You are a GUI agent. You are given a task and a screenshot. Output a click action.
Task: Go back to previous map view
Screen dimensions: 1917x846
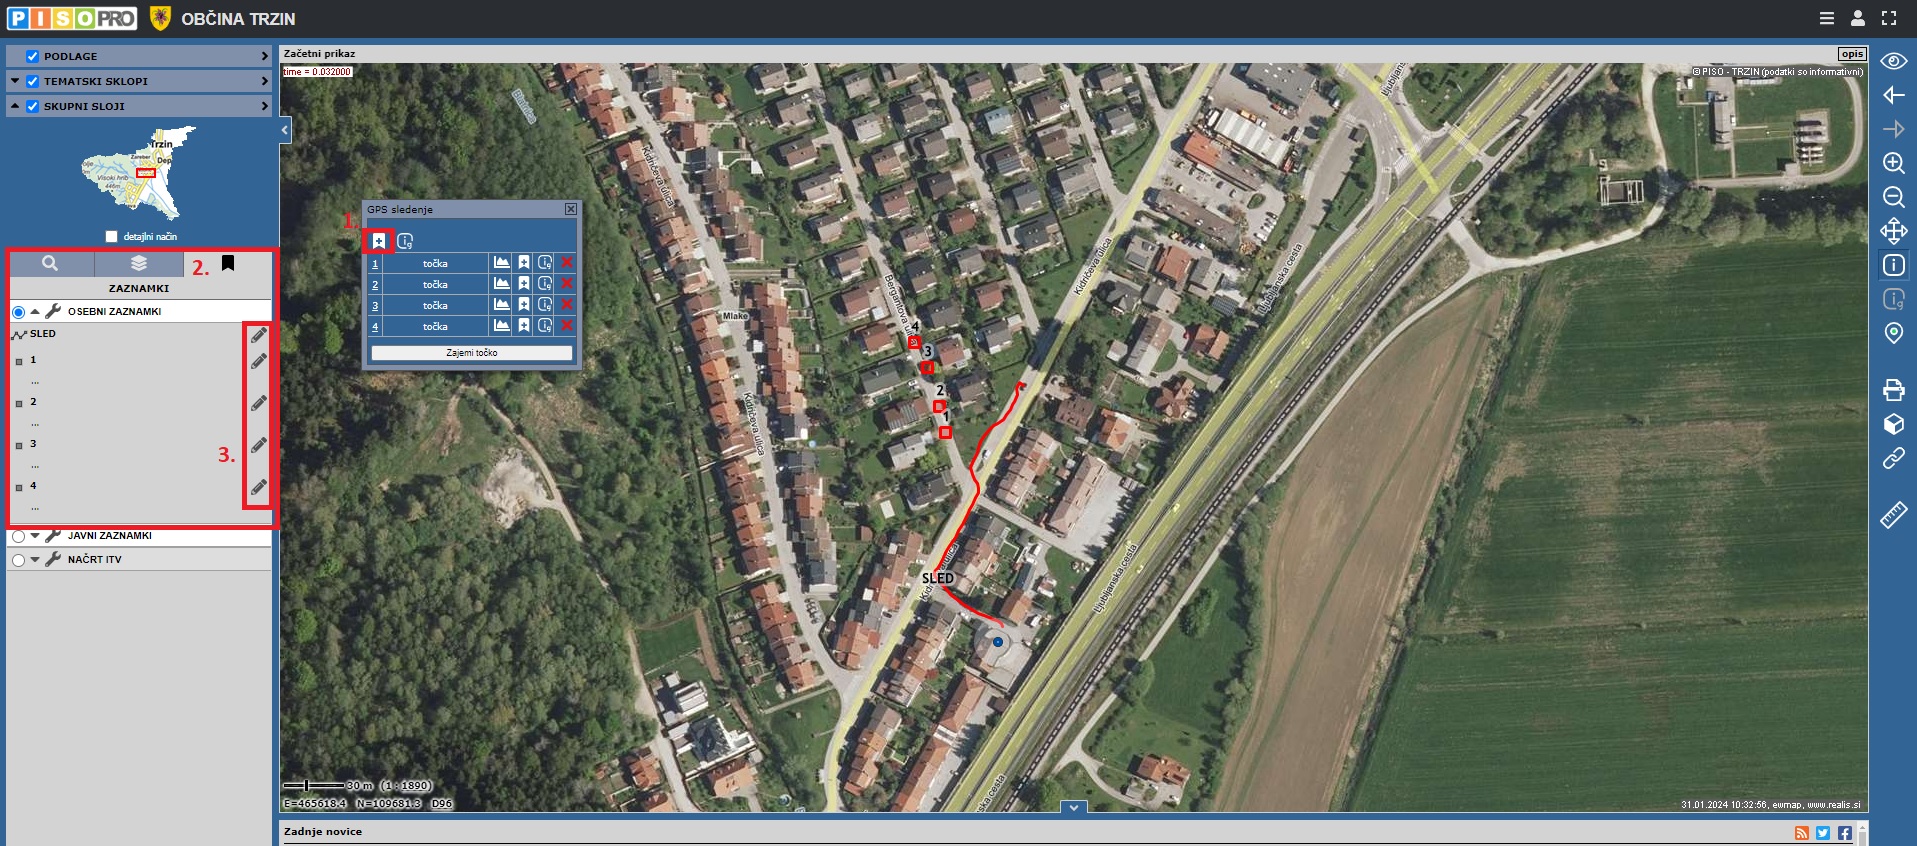[x=1893, y=95]
